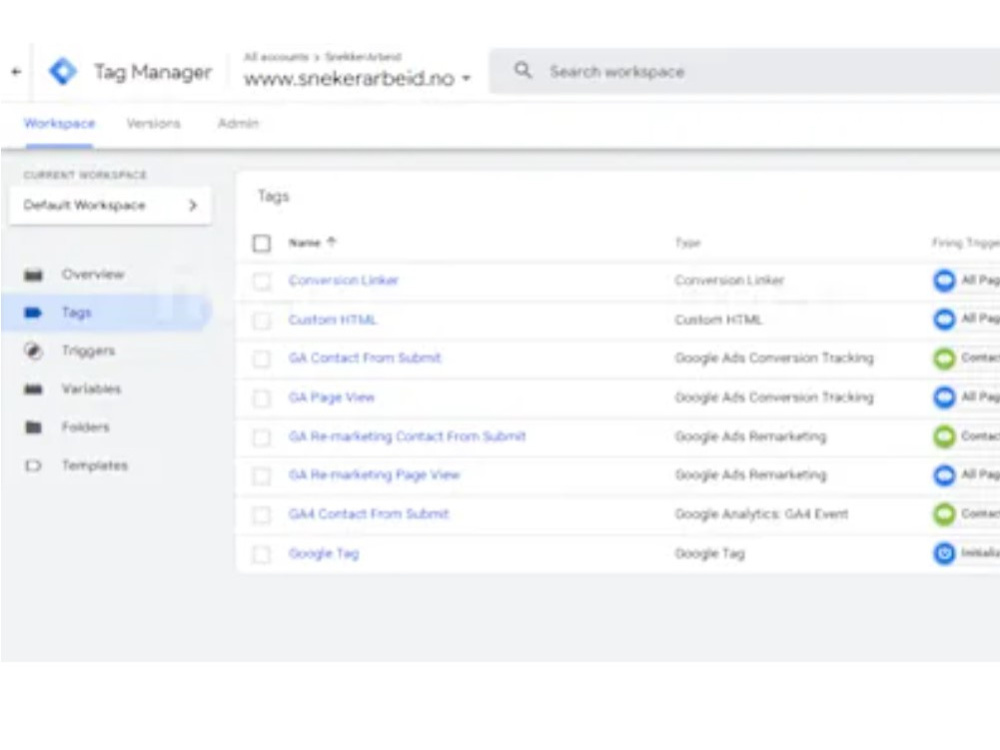Sort tags by the Name column arrow
The height and width of the screenshot is (750, 1000).
pos(331,242)
